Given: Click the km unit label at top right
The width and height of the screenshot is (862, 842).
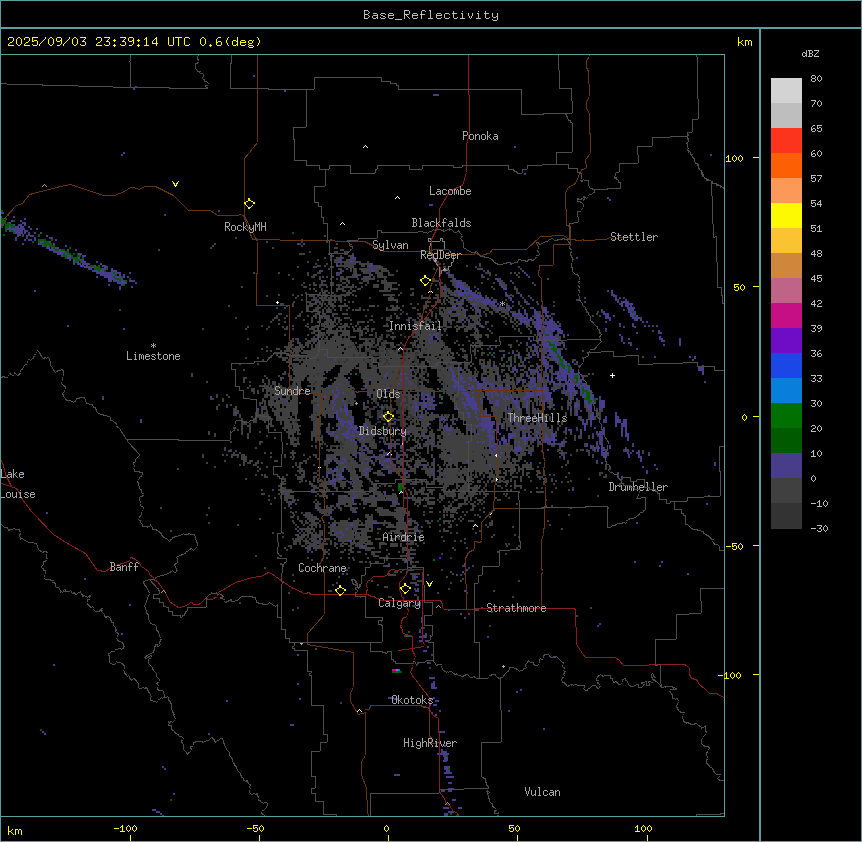Looking at the screenshot, I should (745, 42).
